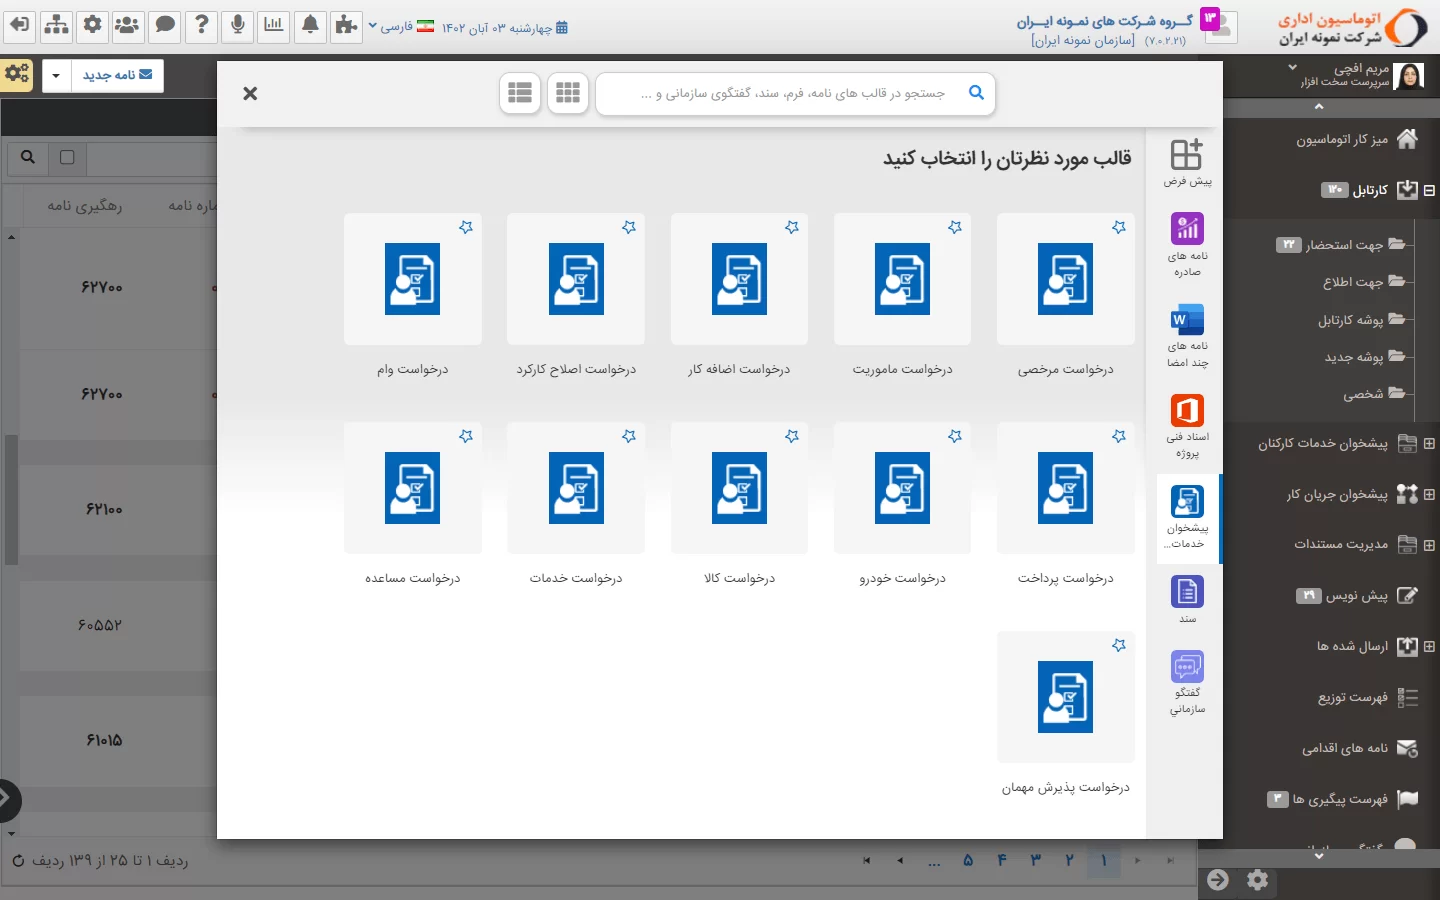This screenshot has height=900, width=1440.
Task: Click the search magnifier in template search
Action: [976, 93]
